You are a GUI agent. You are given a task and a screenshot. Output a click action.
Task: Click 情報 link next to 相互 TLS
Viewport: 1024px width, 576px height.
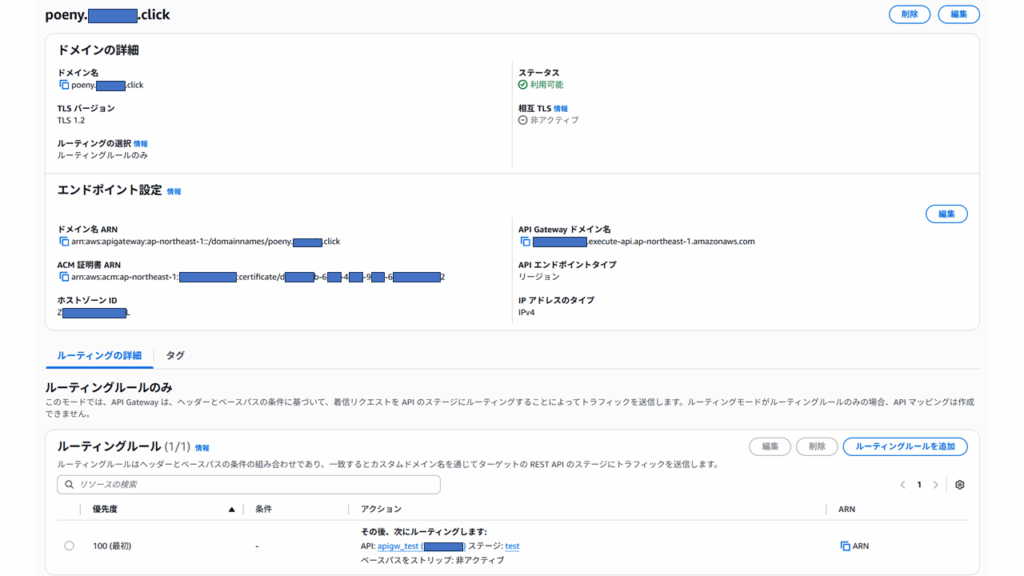coord(561,108)
